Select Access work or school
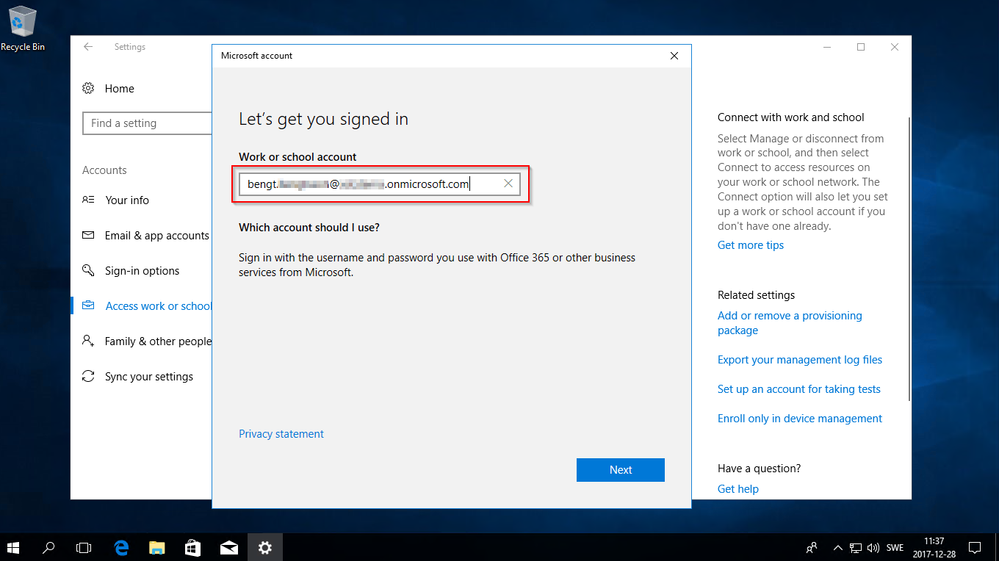The image size is (999, 561). [x=158, y=306]
